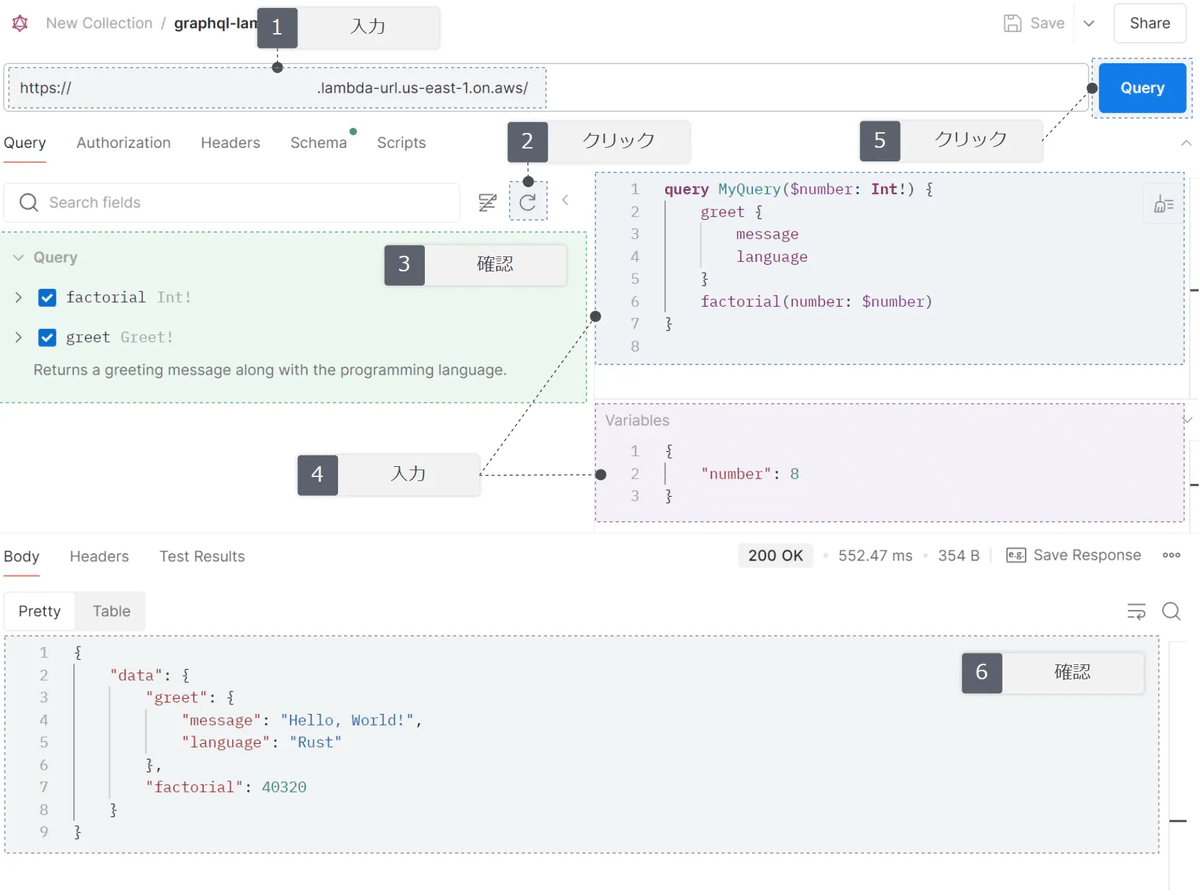Run the Query button
The height and width of the screenshot is (895, 1200).
1141,87
